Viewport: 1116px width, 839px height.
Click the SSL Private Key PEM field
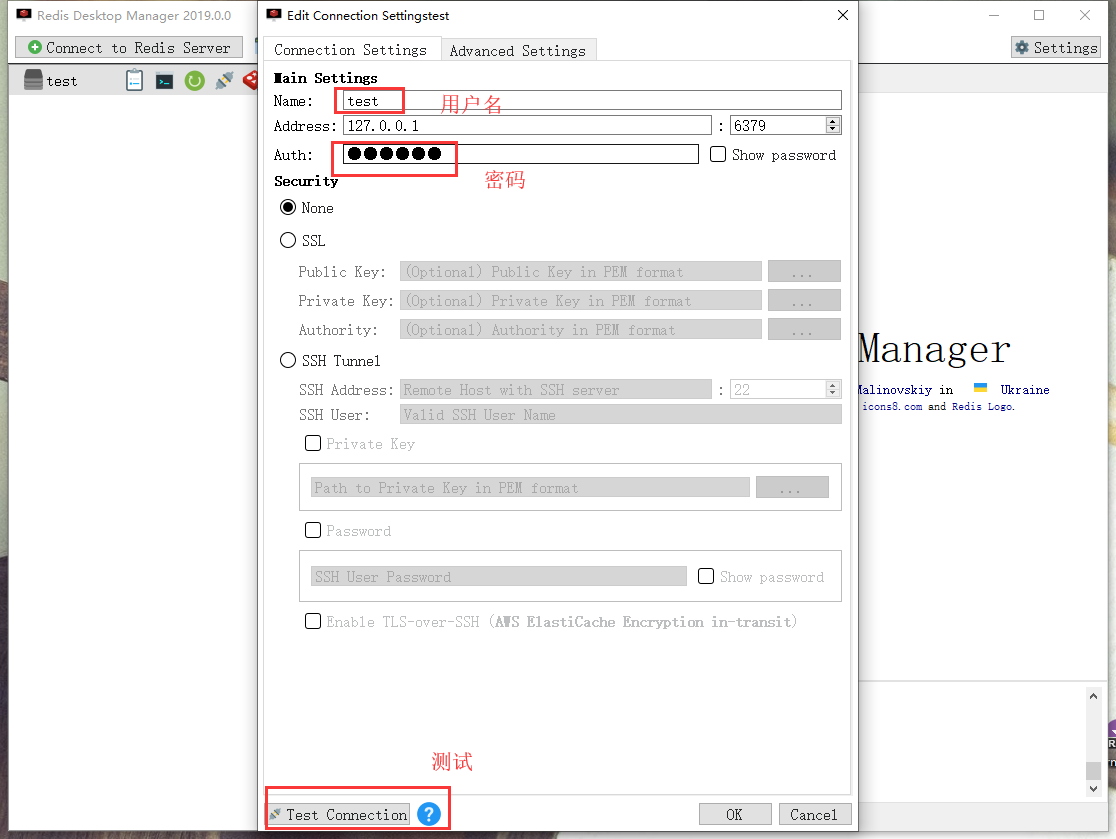tap(581, 300)
